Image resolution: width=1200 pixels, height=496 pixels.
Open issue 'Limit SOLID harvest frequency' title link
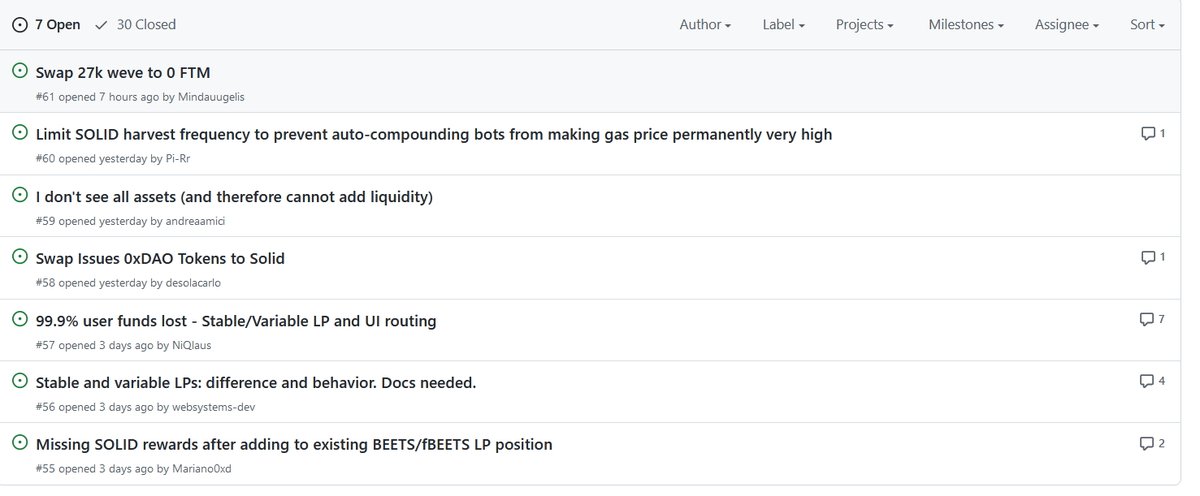tap(434, 134)
